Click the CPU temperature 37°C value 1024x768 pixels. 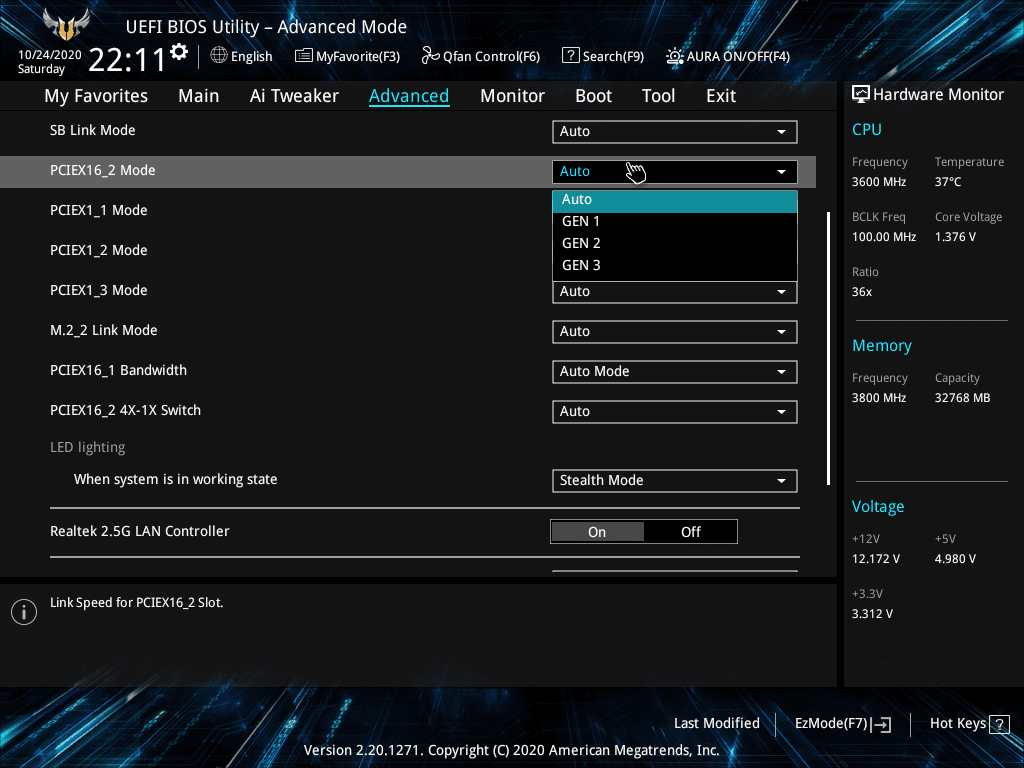pos(948,182)
